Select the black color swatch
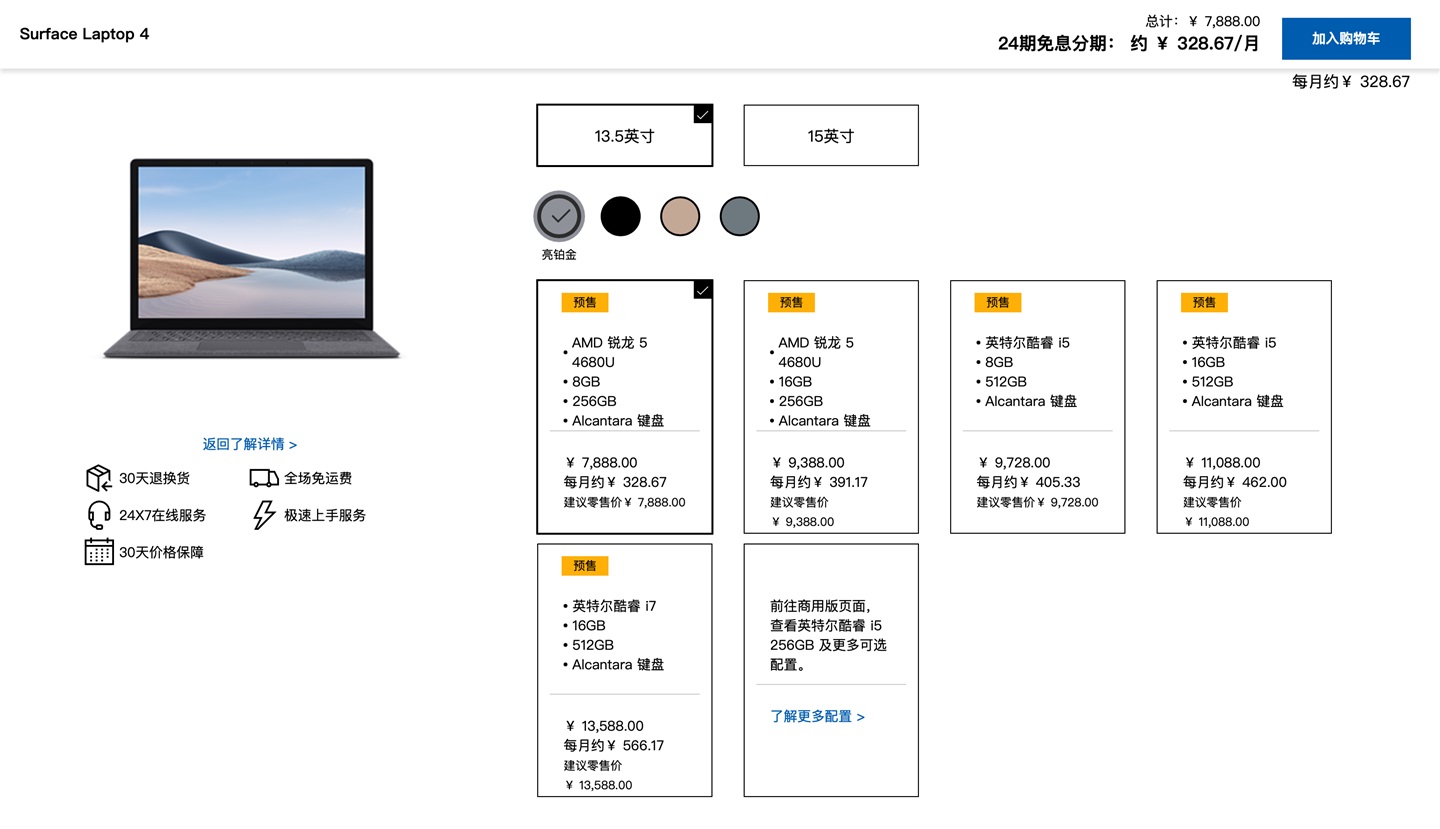This screenshot has width=1440, height=829. pyautogui.click(x=620, y=216)
